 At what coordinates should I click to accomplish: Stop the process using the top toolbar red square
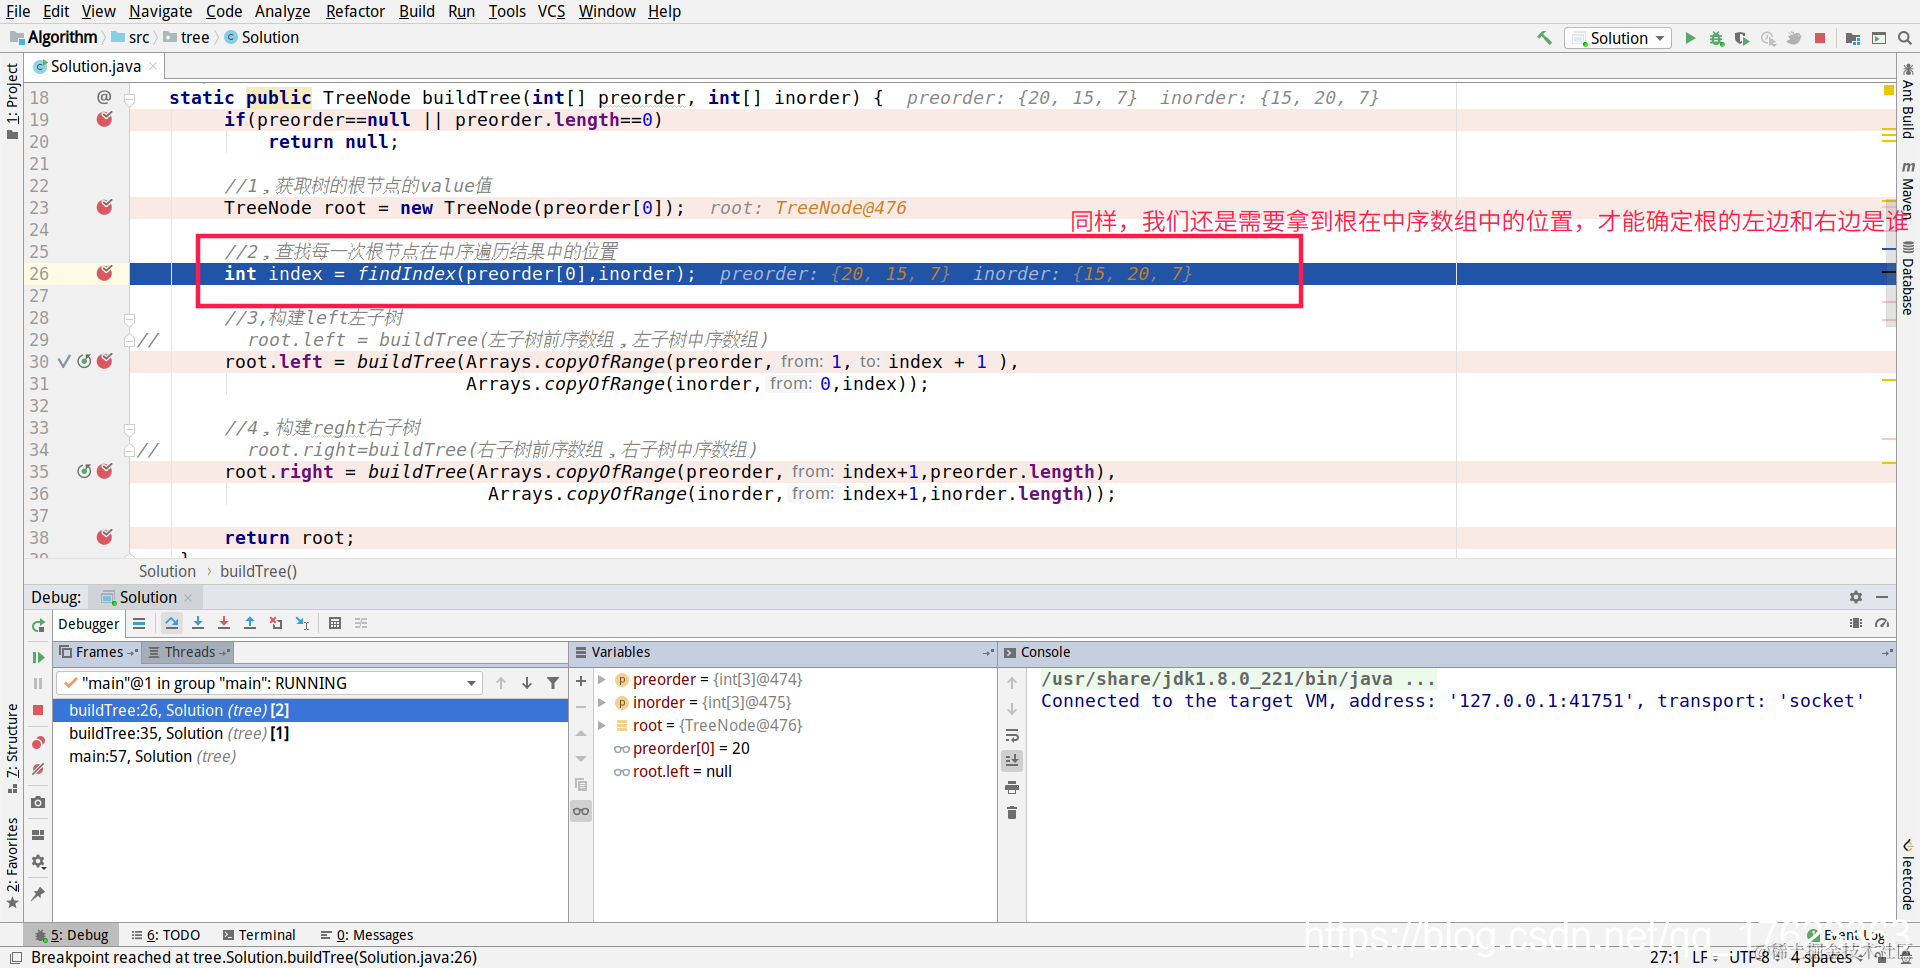tap(1820, 38)
